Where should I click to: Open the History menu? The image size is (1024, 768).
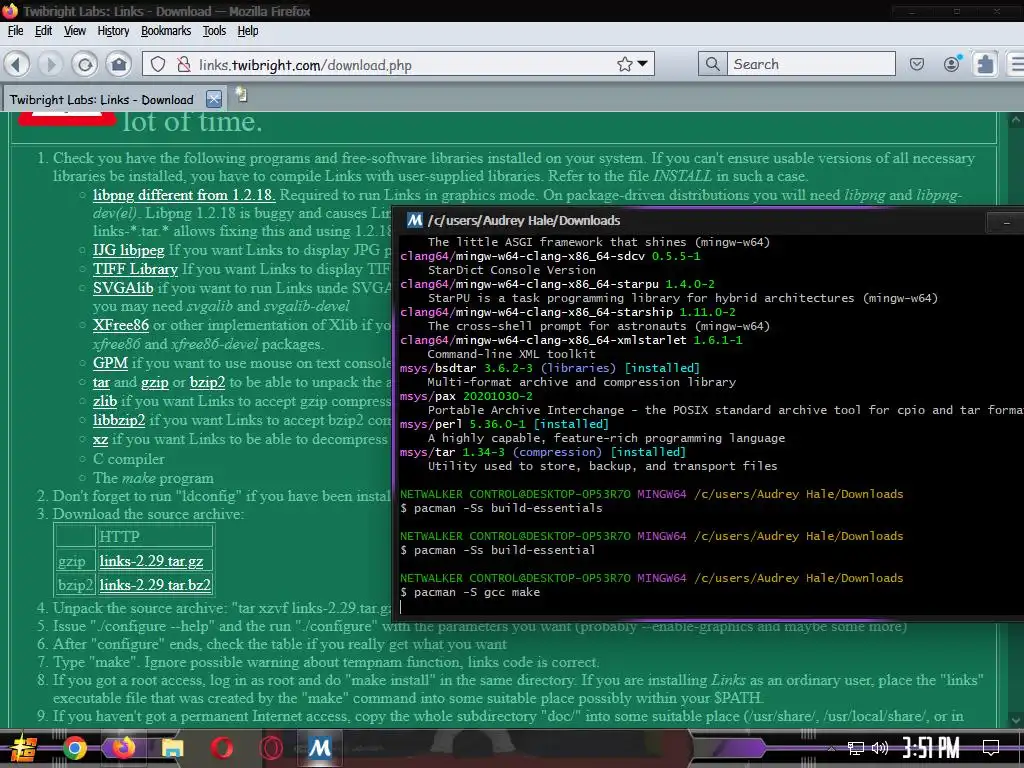click(x=113, y=31)
